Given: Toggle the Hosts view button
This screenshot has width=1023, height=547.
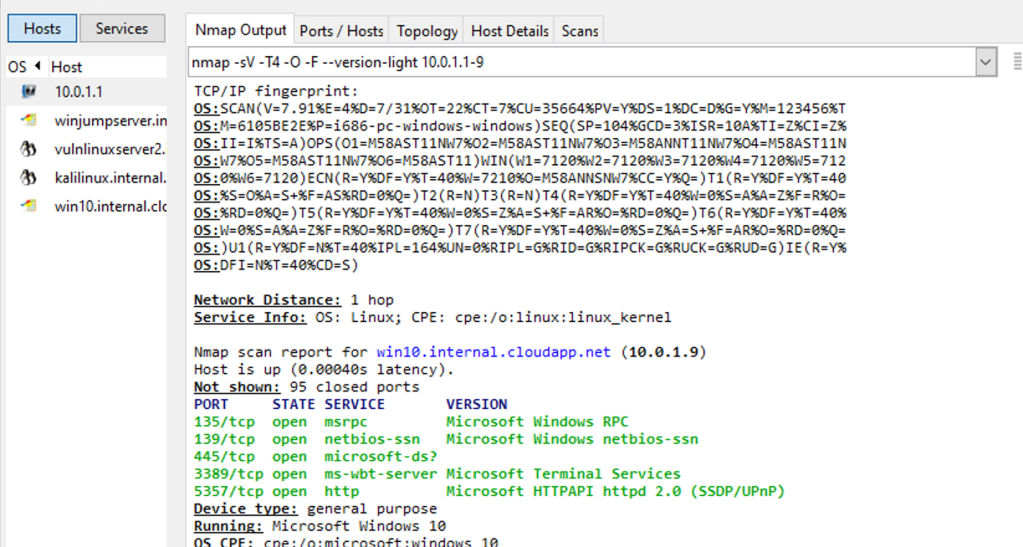Looking at the screenshot, I should [x=42, y=29].
